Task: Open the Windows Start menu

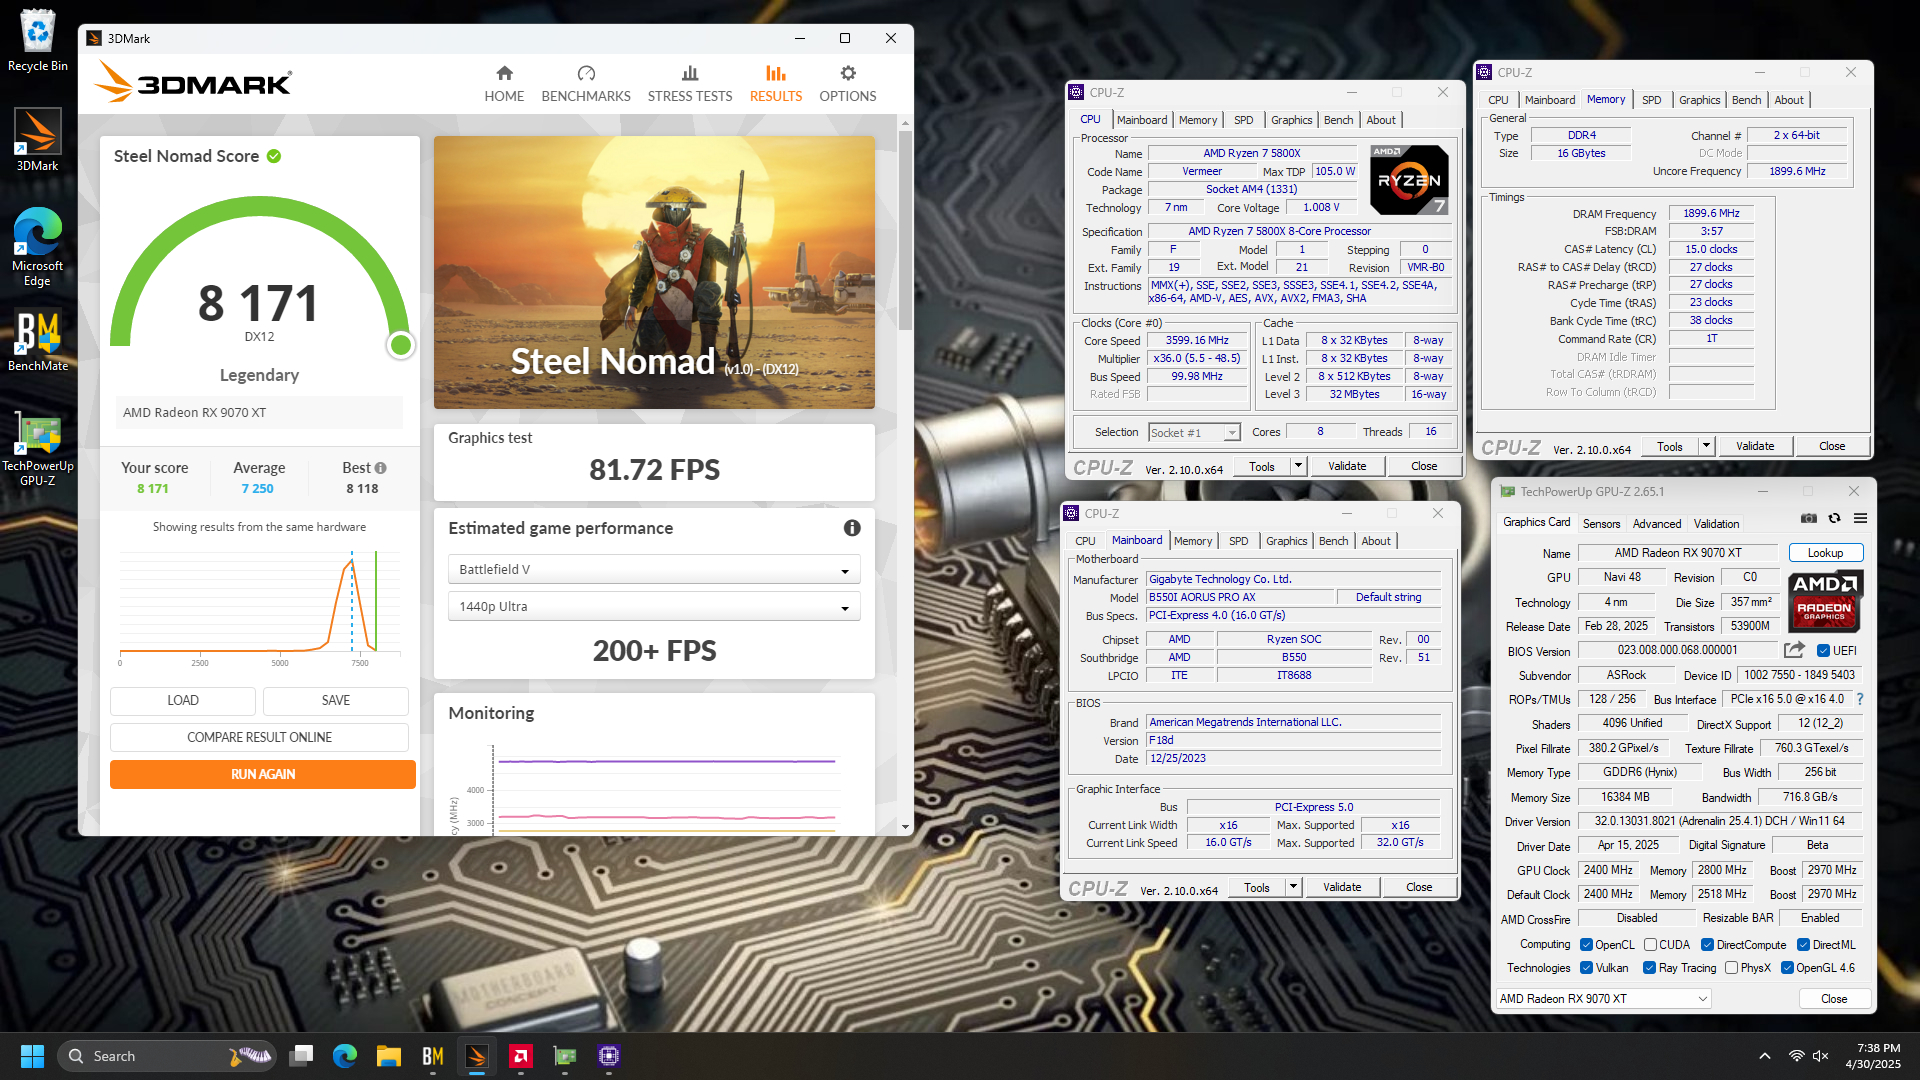Action: tap(32, 1056)
